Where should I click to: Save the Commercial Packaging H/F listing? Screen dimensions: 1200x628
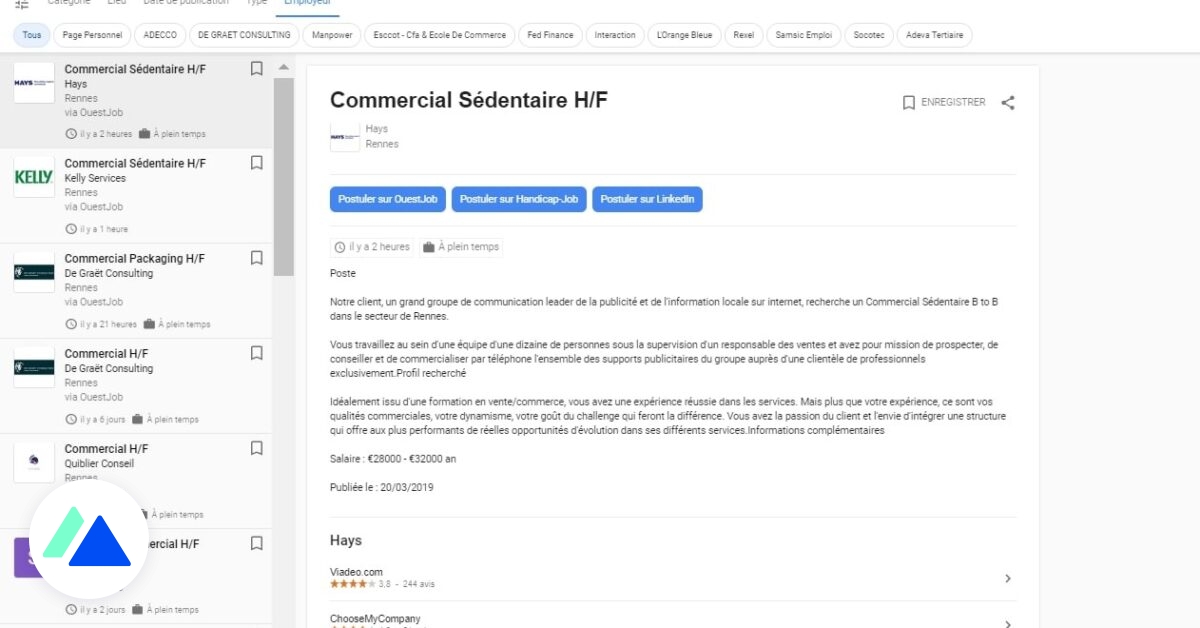(256, 258)
